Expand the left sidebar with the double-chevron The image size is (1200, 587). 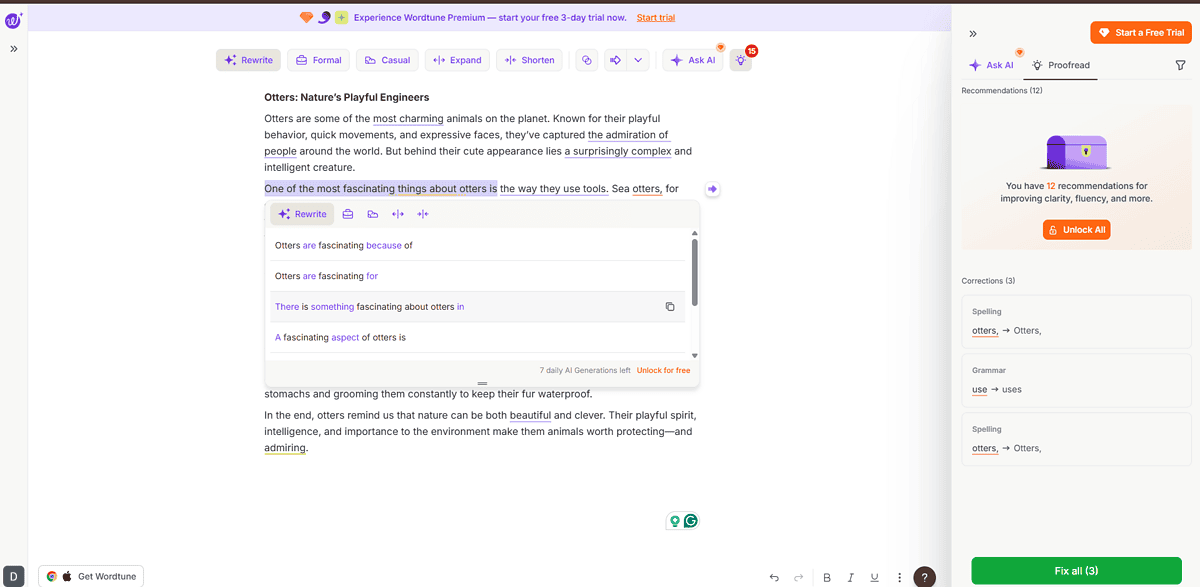14,48
